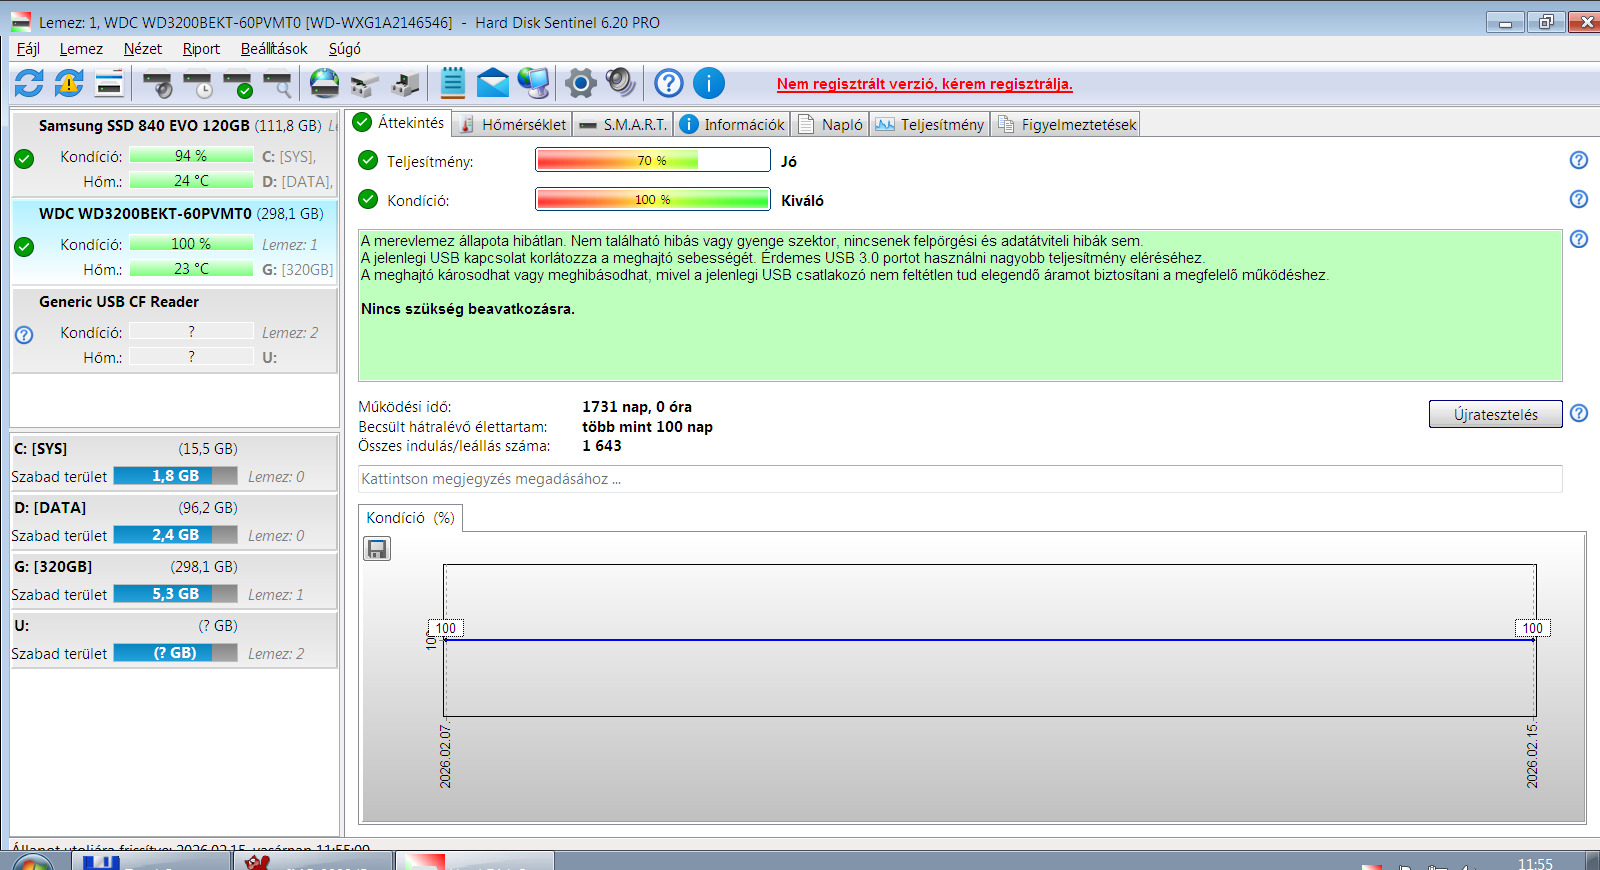Image resolution: width=1600 pixels, height=870 pixels.
Task: Click the G: free space 5,3 GB bar
Action: (x=175, y=594)
